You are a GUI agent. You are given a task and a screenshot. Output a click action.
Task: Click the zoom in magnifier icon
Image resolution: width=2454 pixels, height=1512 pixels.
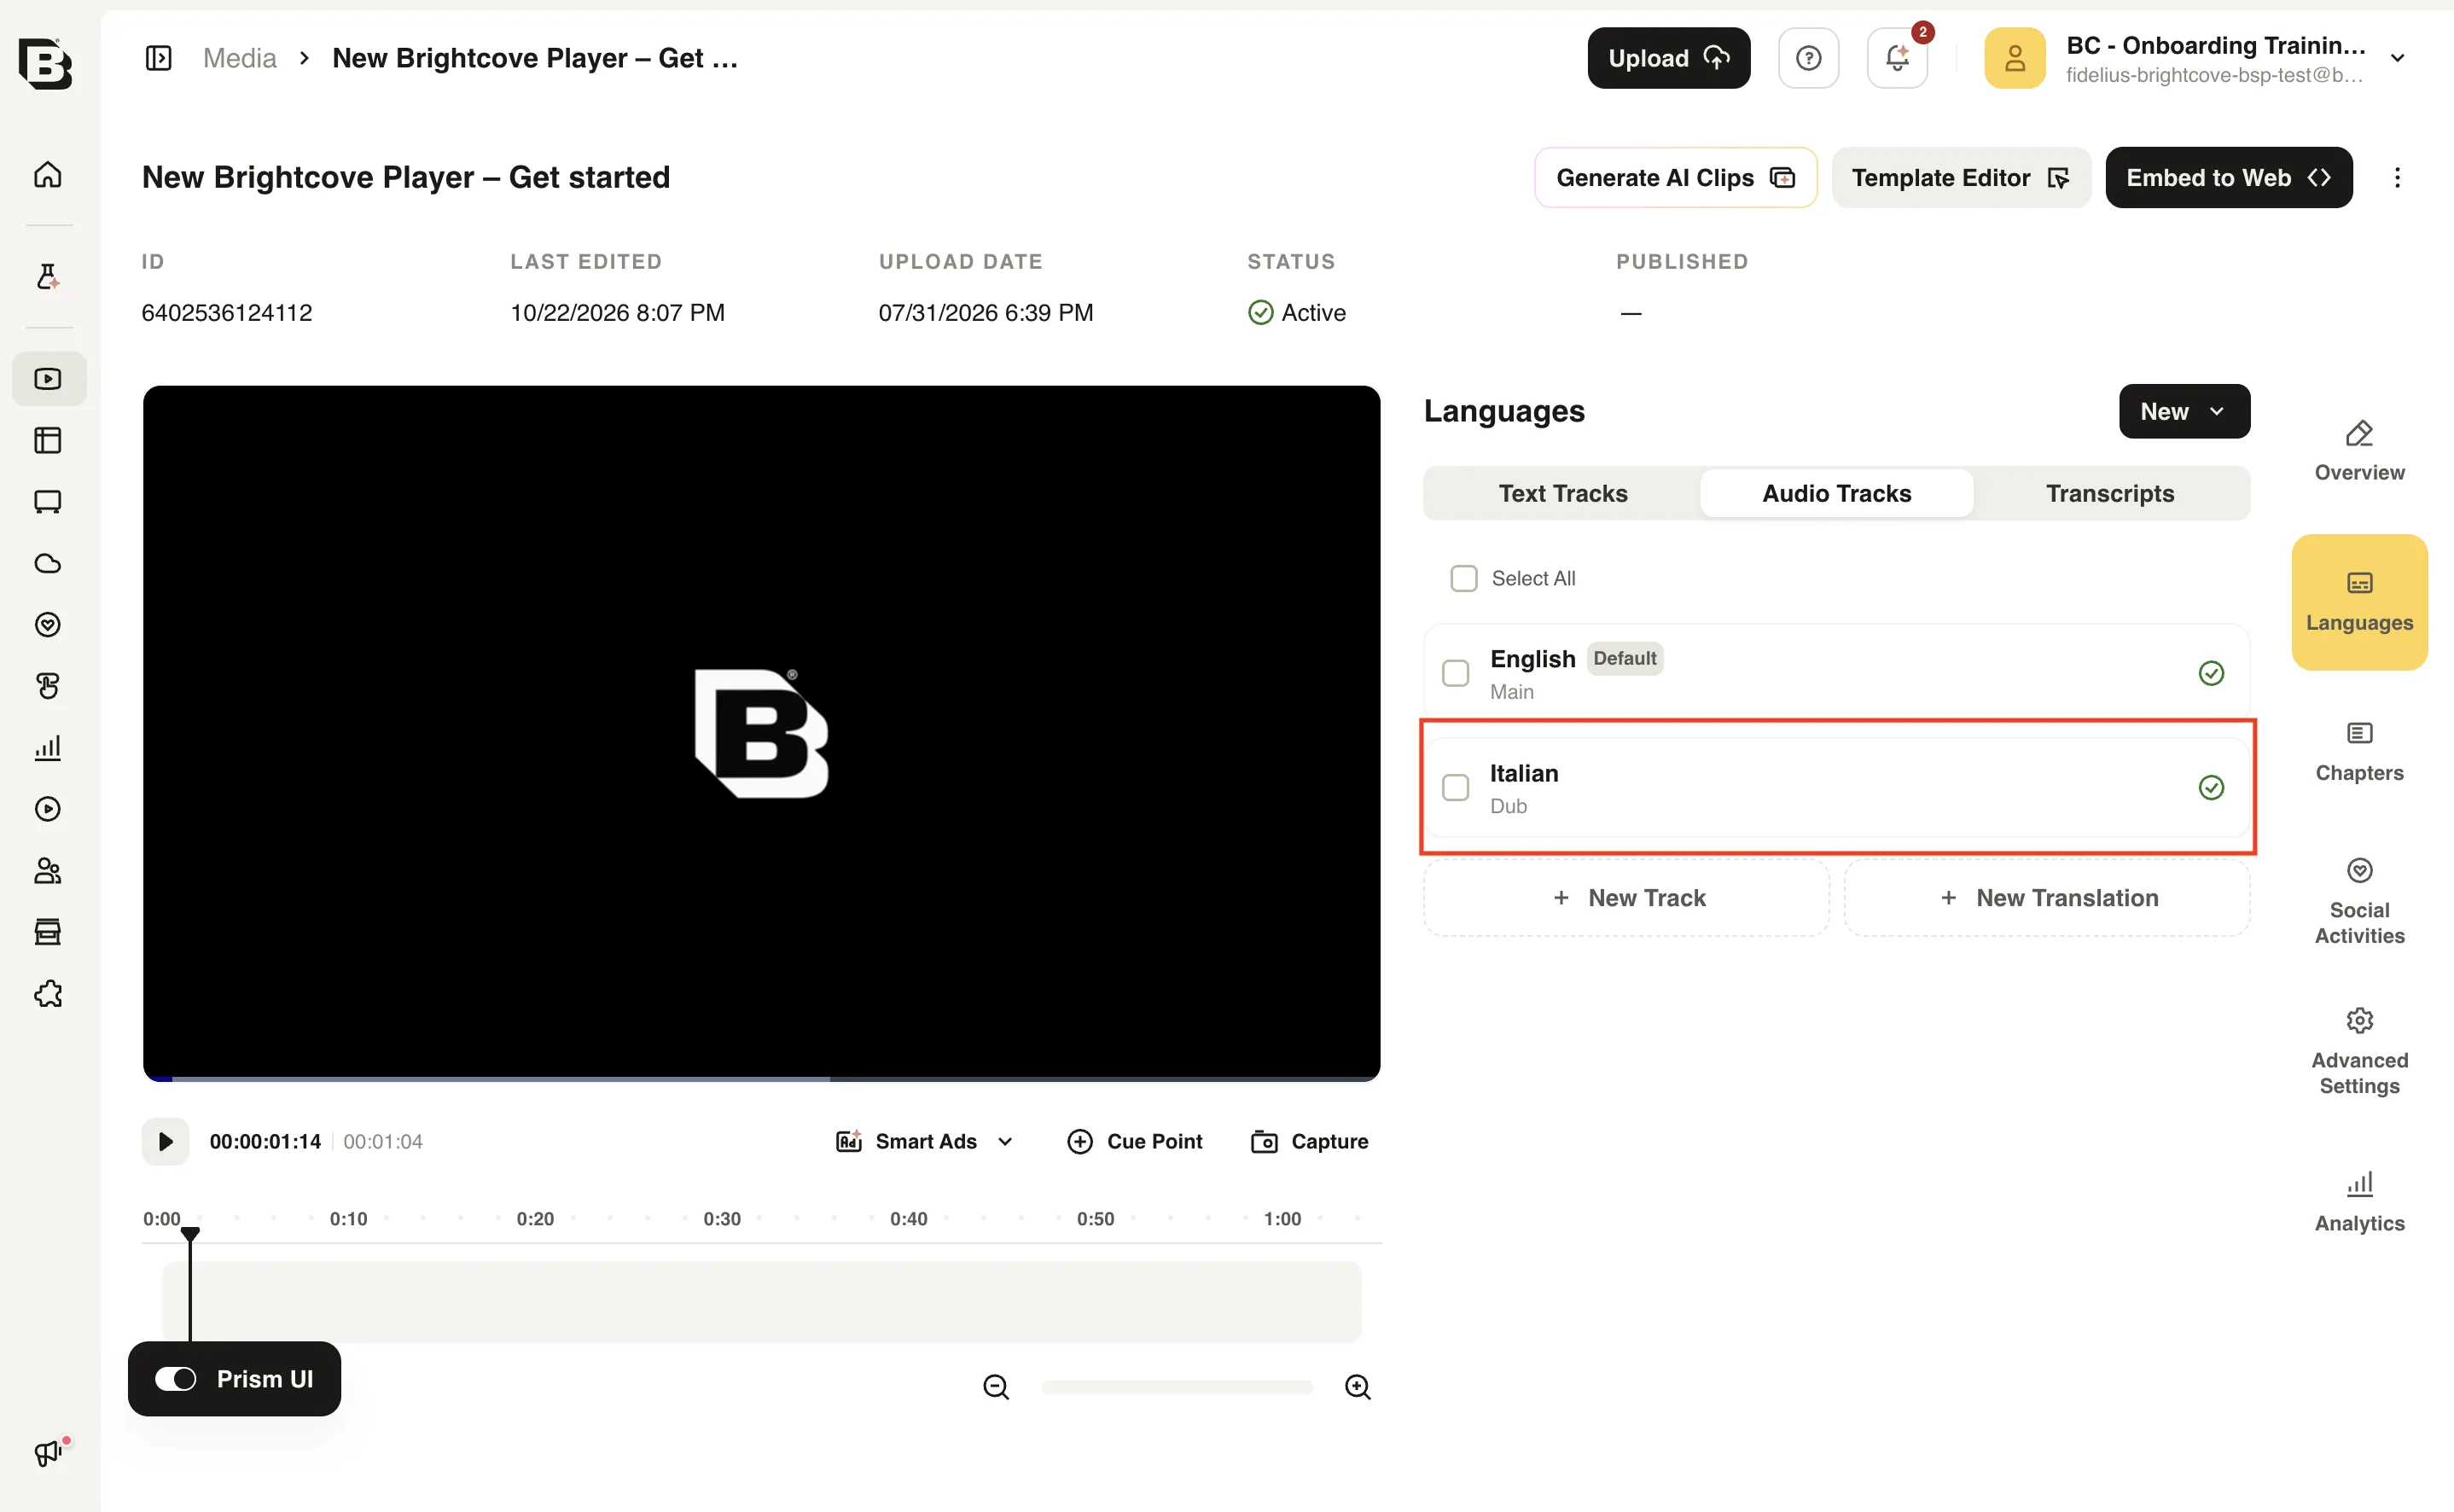1357,1387
